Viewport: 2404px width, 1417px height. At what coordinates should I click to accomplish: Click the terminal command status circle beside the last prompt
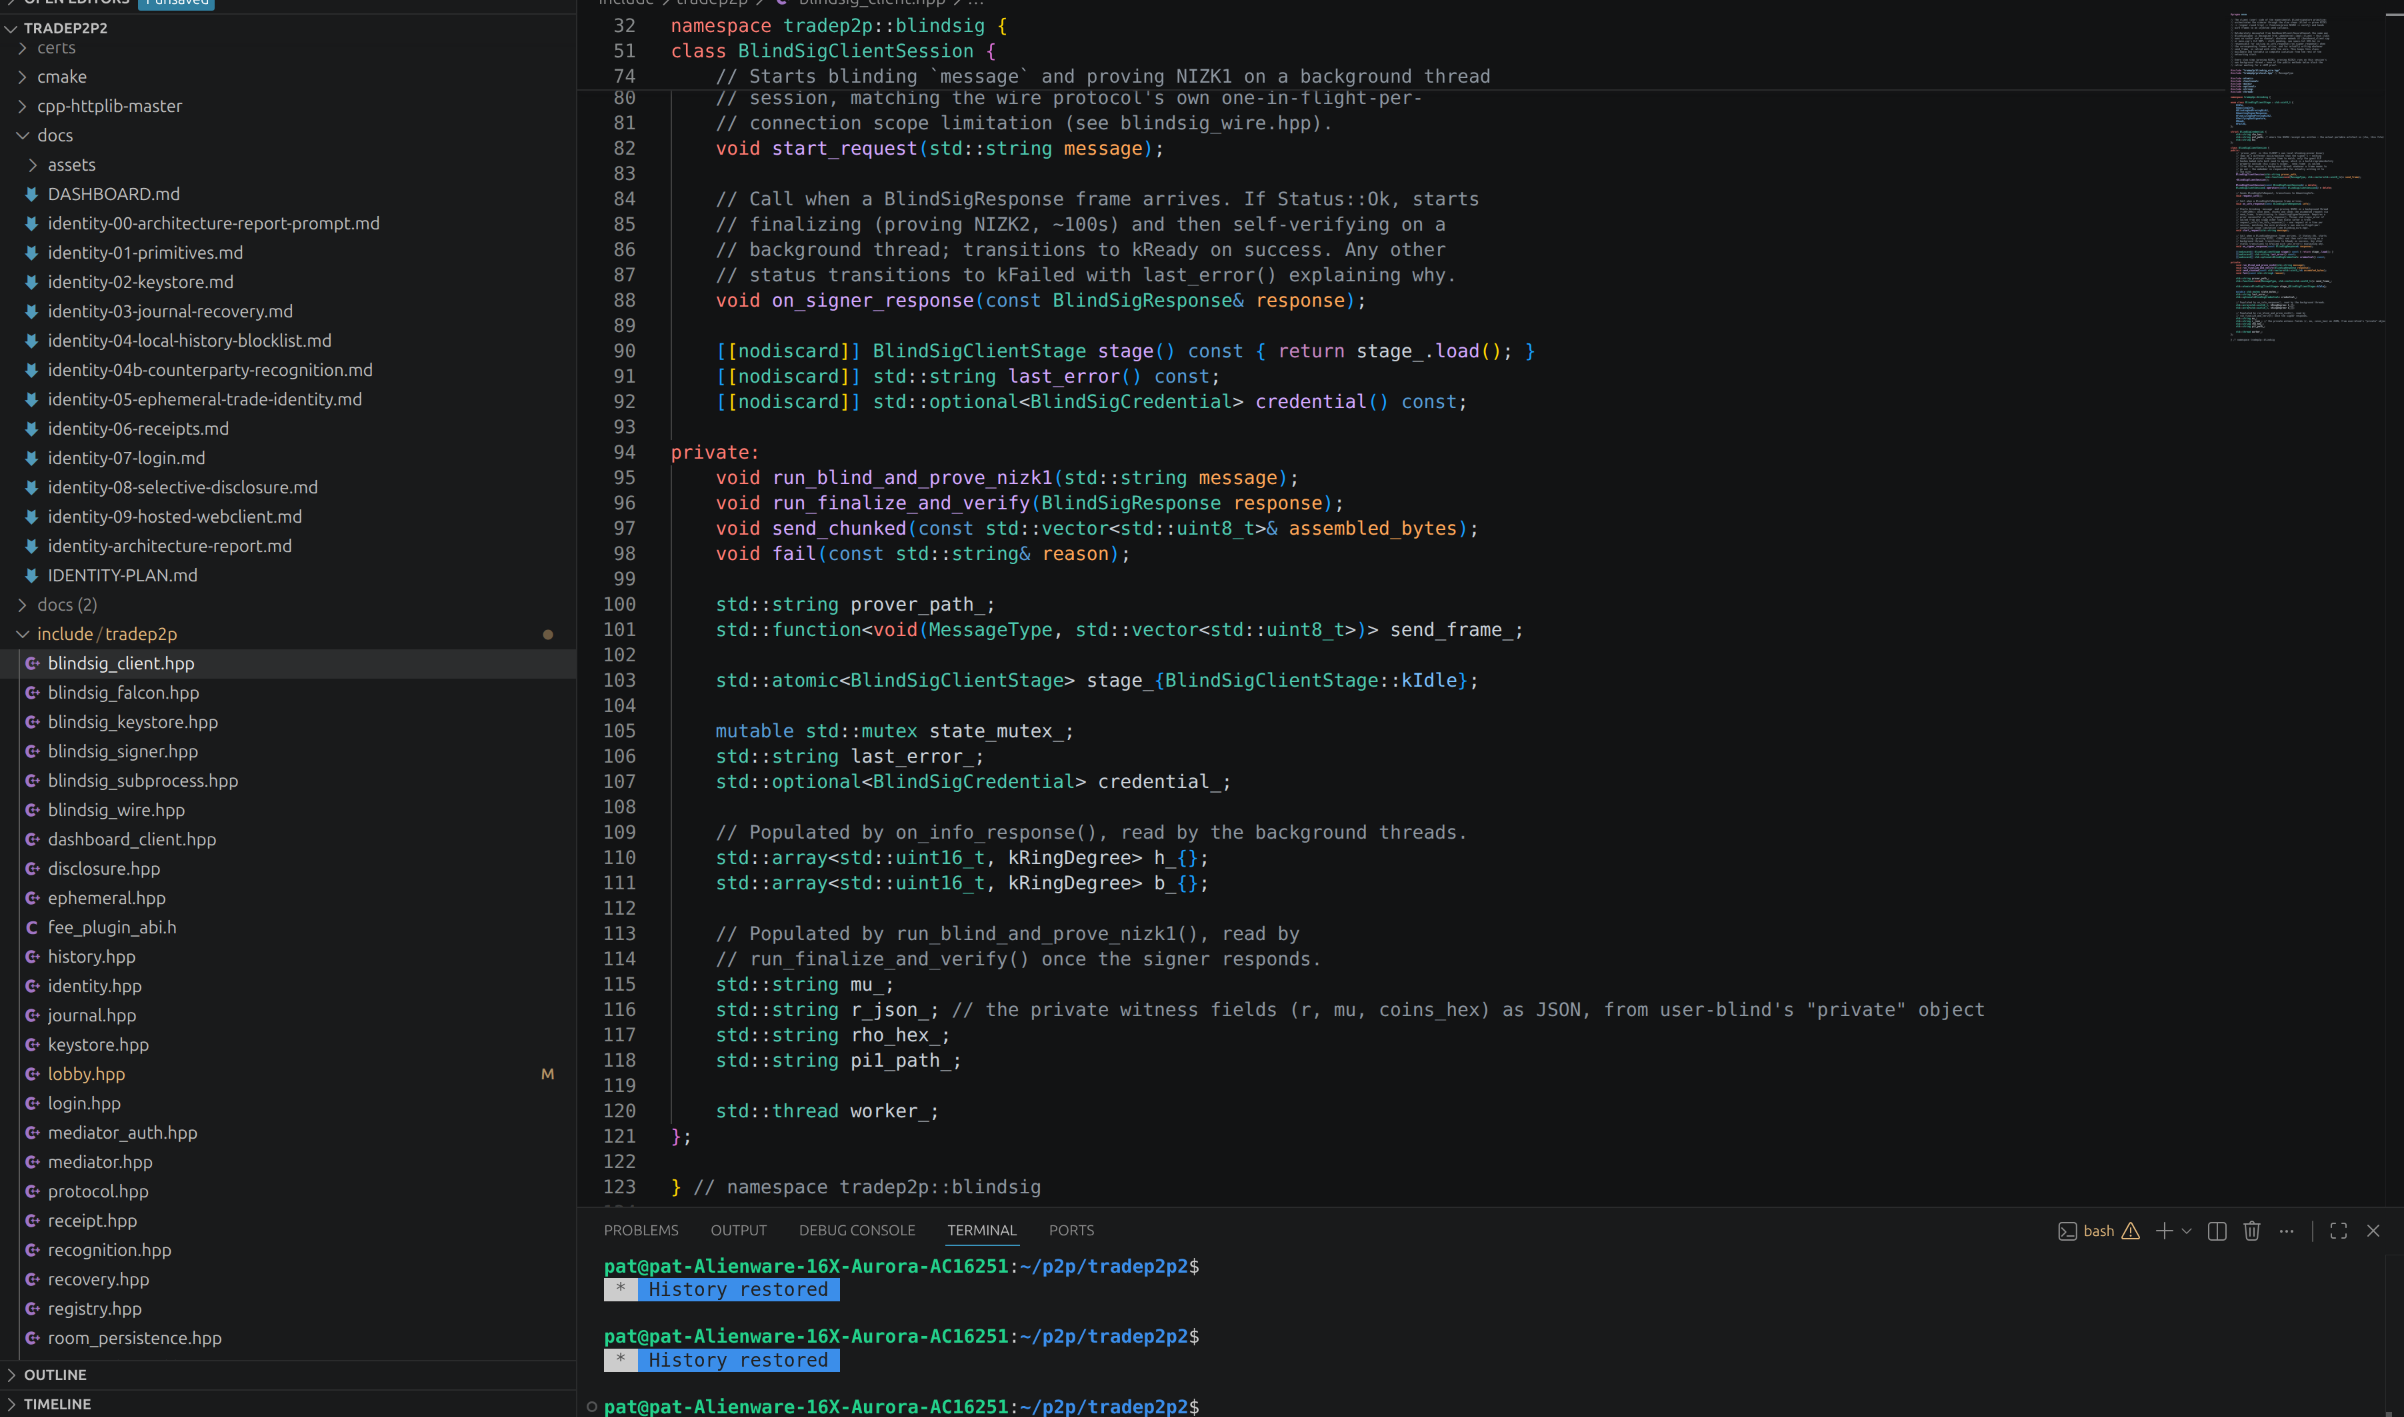(x=592, y=1407)
